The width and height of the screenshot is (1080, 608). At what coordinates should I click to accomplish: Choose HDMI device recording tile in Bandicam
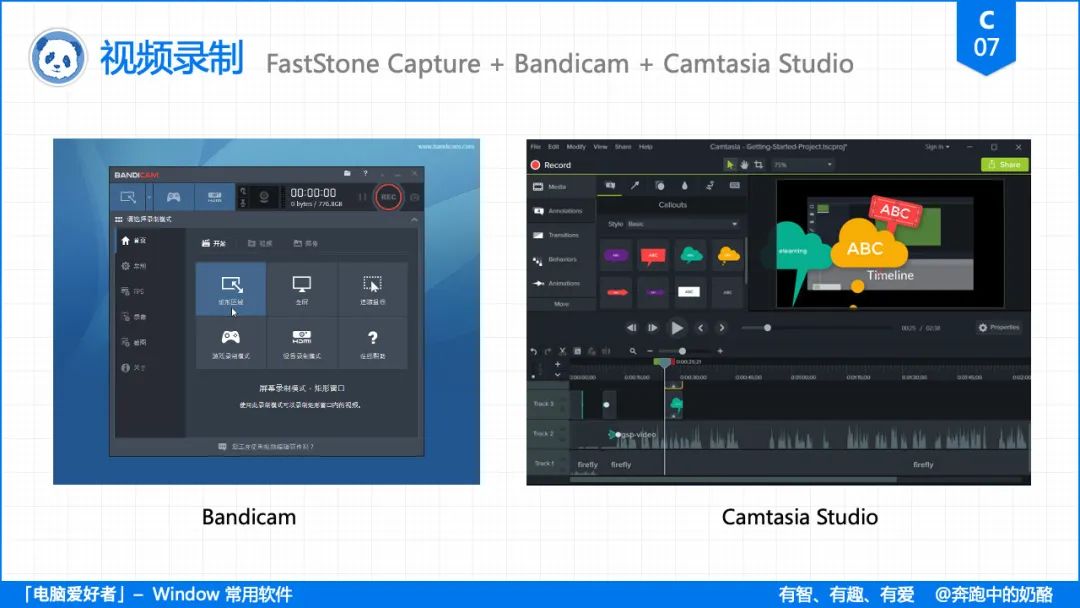point(302,343)
